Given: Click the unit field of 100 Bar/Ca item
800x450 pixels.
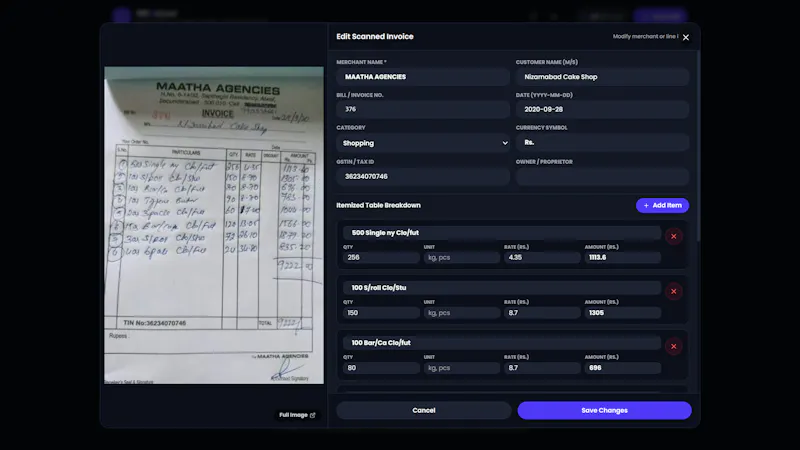Looking at the screenshot, I should tap(462, 368).
